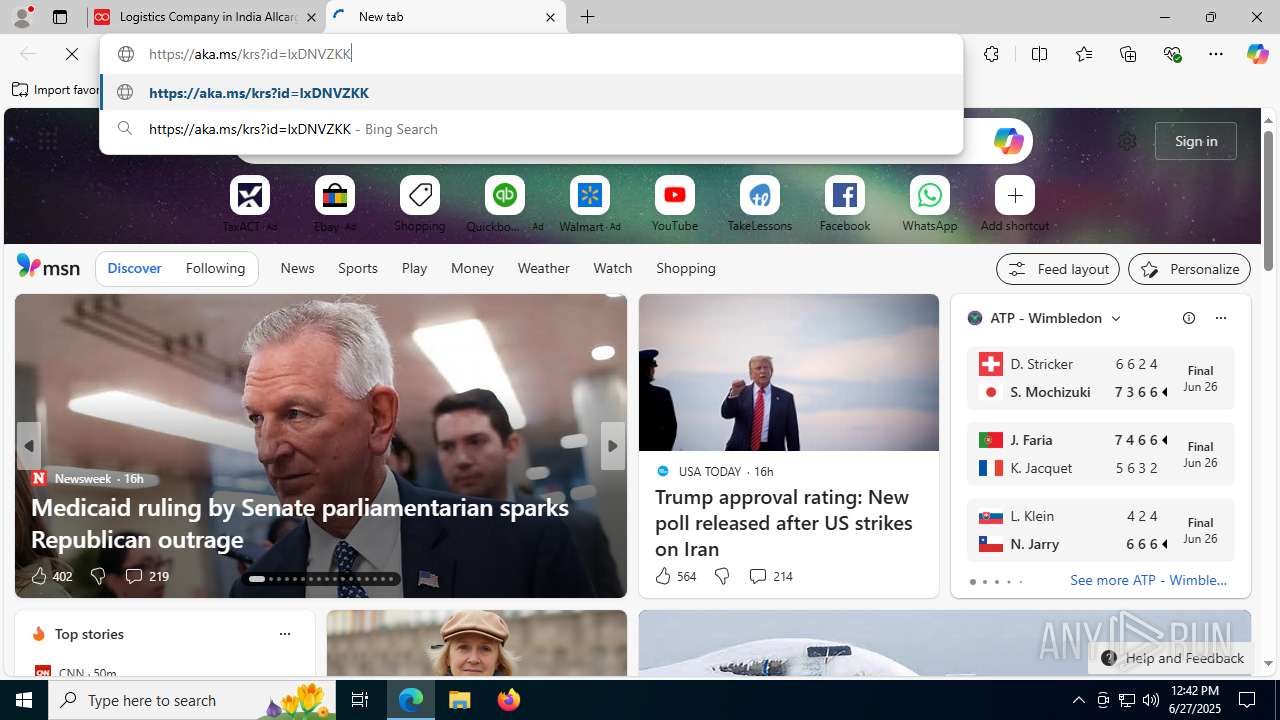Open the TakeLessons shortcut icon
This screenshot has height=720, width=1280.
pyautogui.click(x=760, y=195)
